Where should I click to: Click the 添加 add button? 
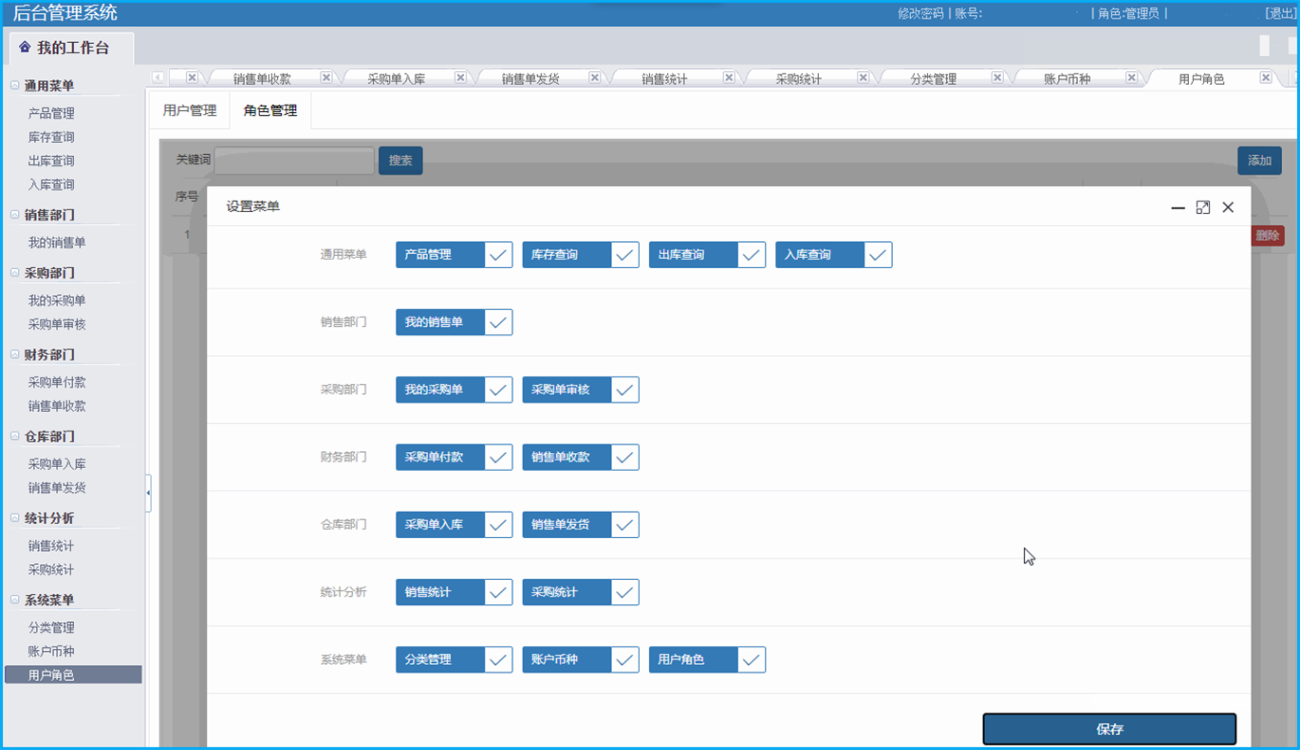[1259, 160]
